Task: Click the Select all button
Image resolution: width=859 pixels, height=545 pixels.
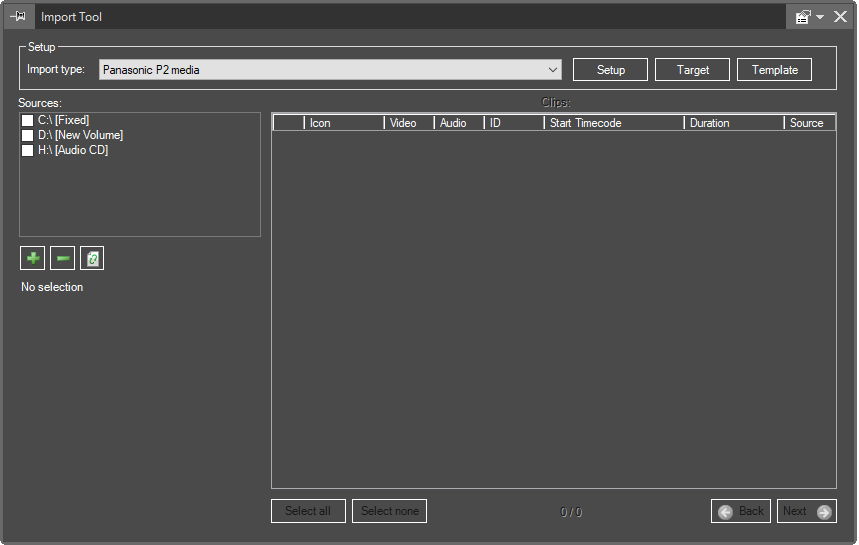Action: (x=308, y=511)
